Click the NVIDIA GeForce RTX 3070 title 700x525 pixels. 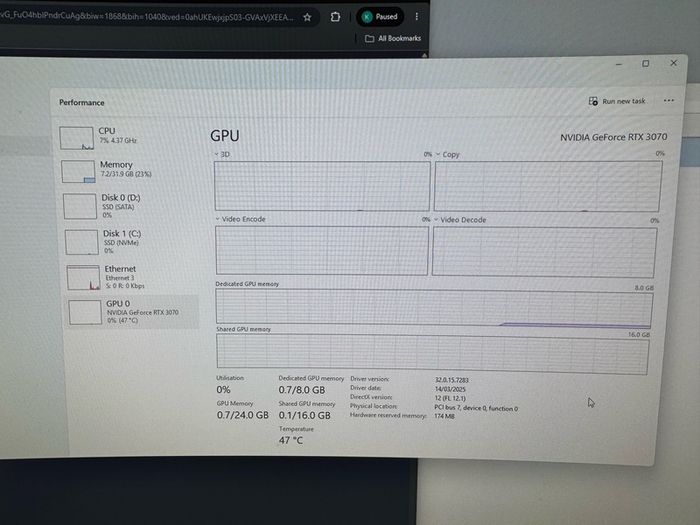(x=613, y=137)
